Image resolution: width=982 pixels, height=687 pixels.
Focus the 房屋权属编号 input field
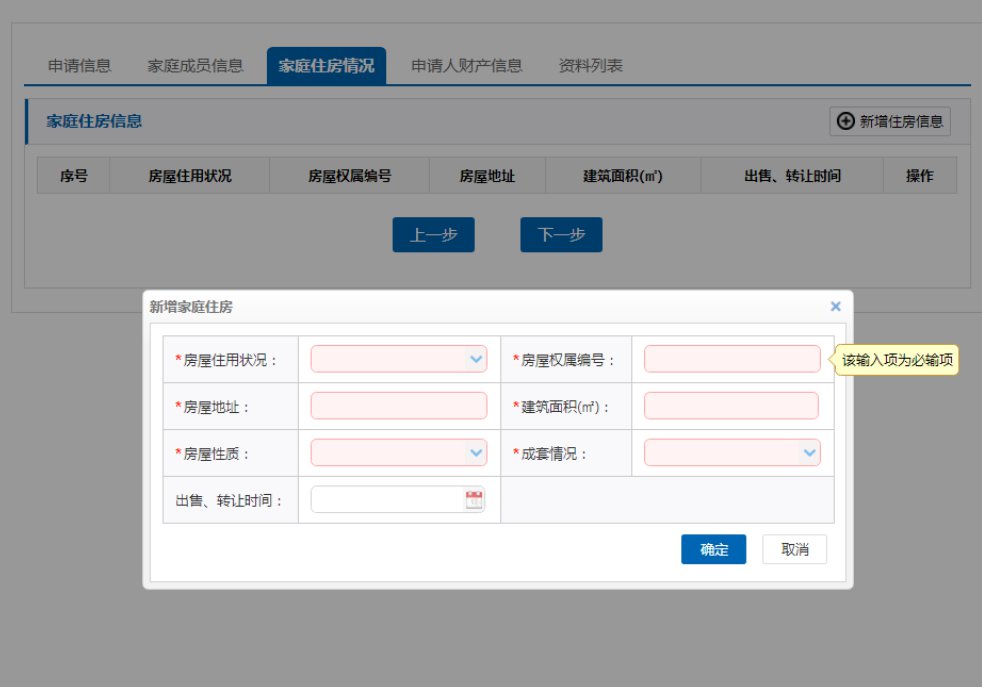731,359
